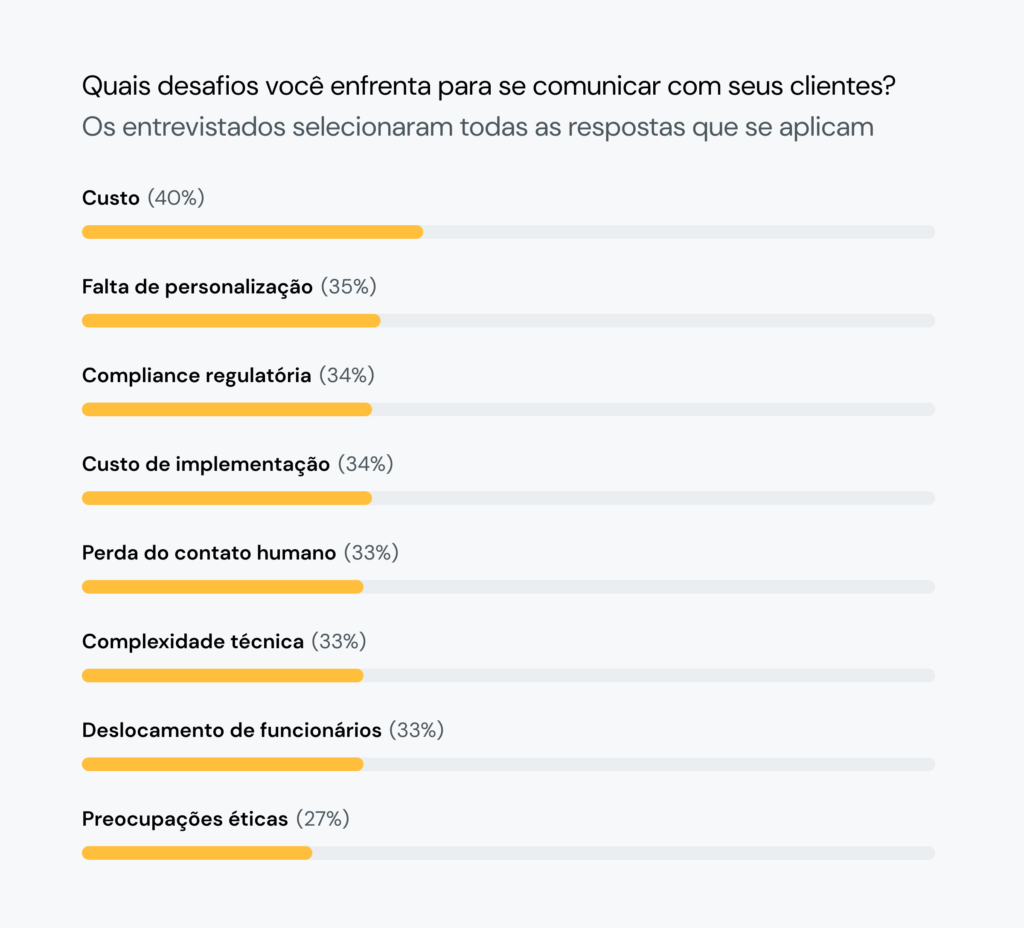
Task: Select the 'Custo de implementação' label
Action: 206,464
